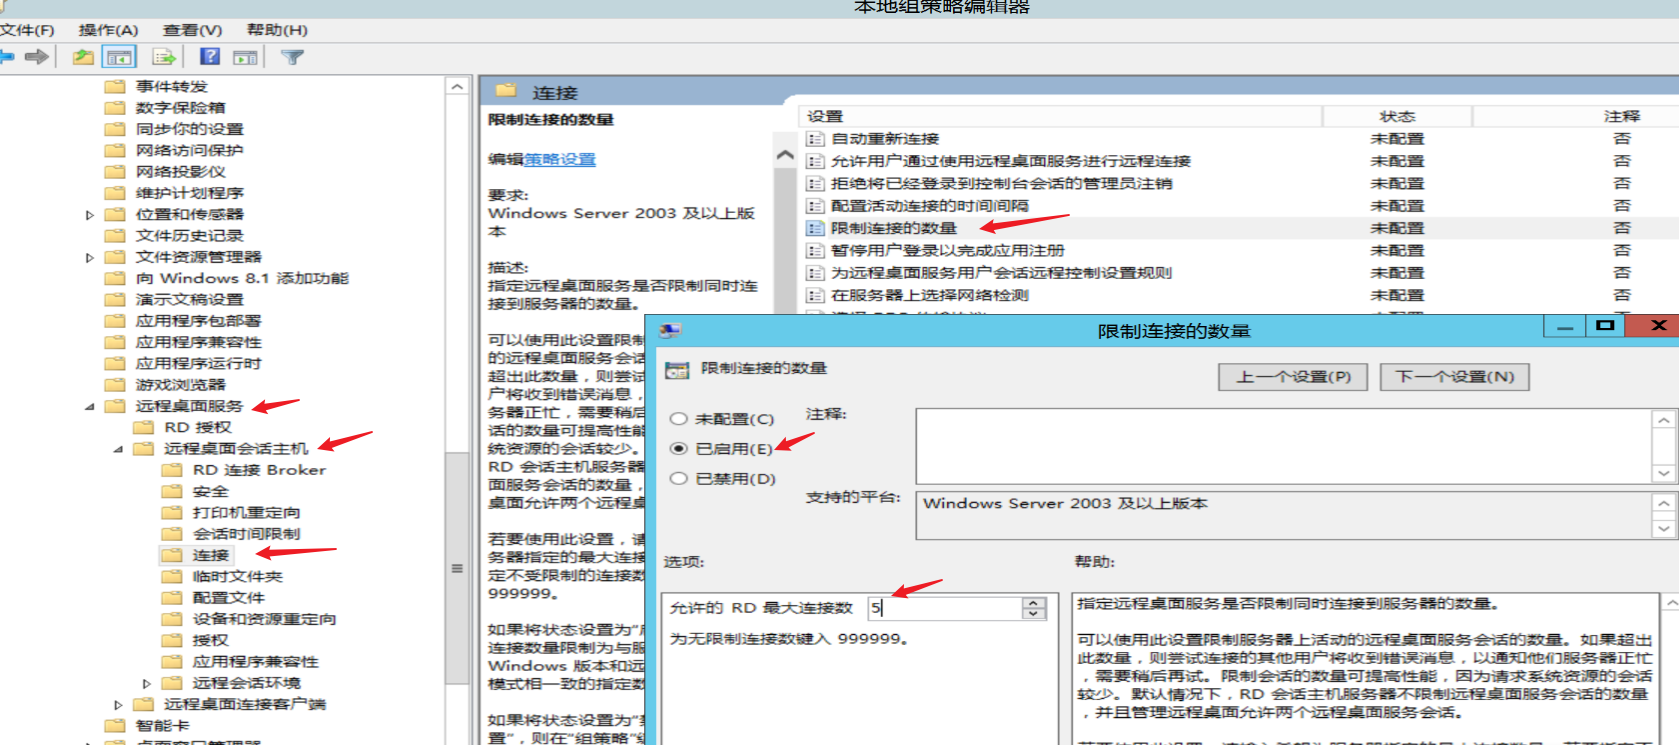Open the 策略设置 edit link

[560, 159]
